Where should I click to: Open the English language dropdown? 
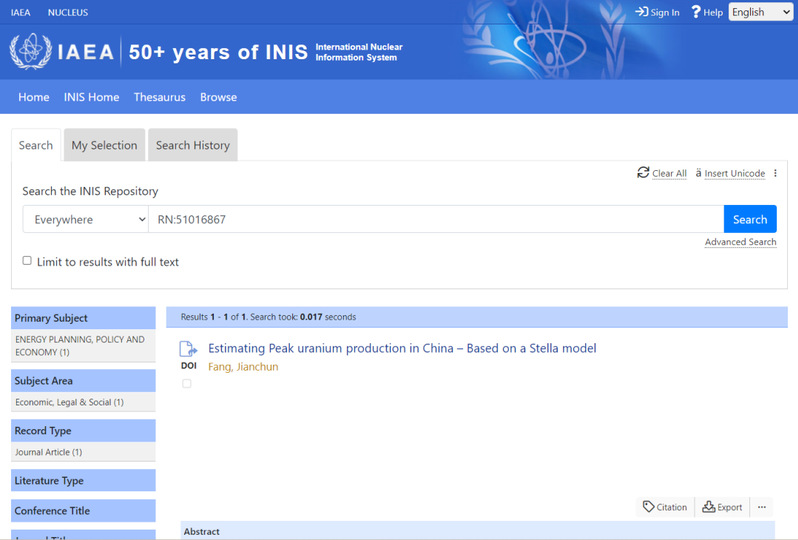coord(760,12)
